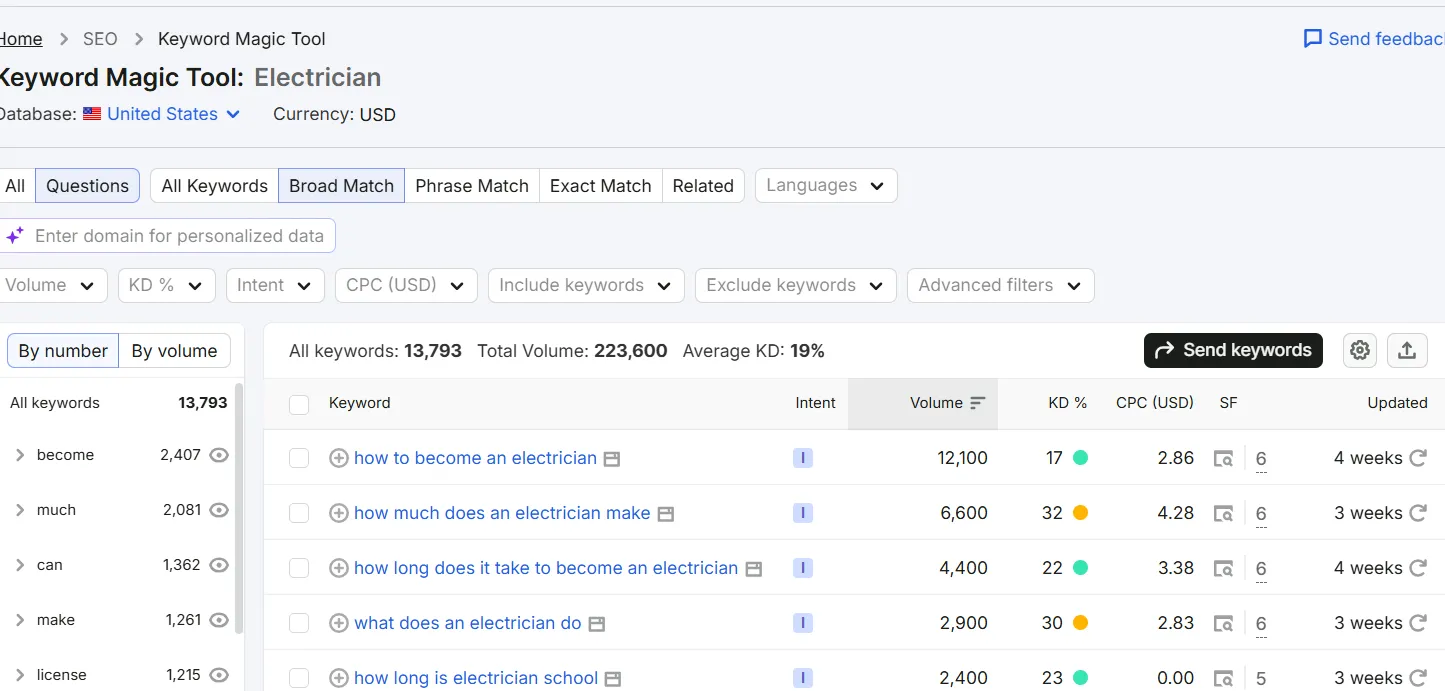Switch to Phrase Match tab
This screenshot has height=691, width=1445.
click(x=472, y=186)
